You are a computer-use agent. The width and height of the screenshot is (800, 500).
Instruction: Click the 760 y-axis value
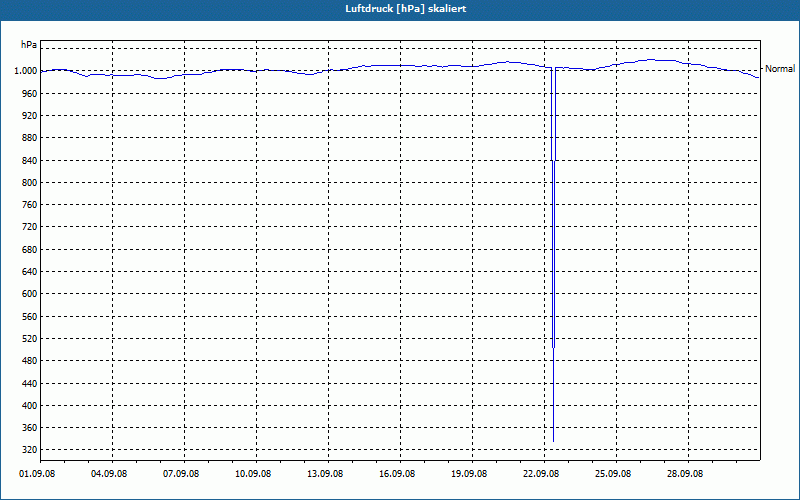30,205
